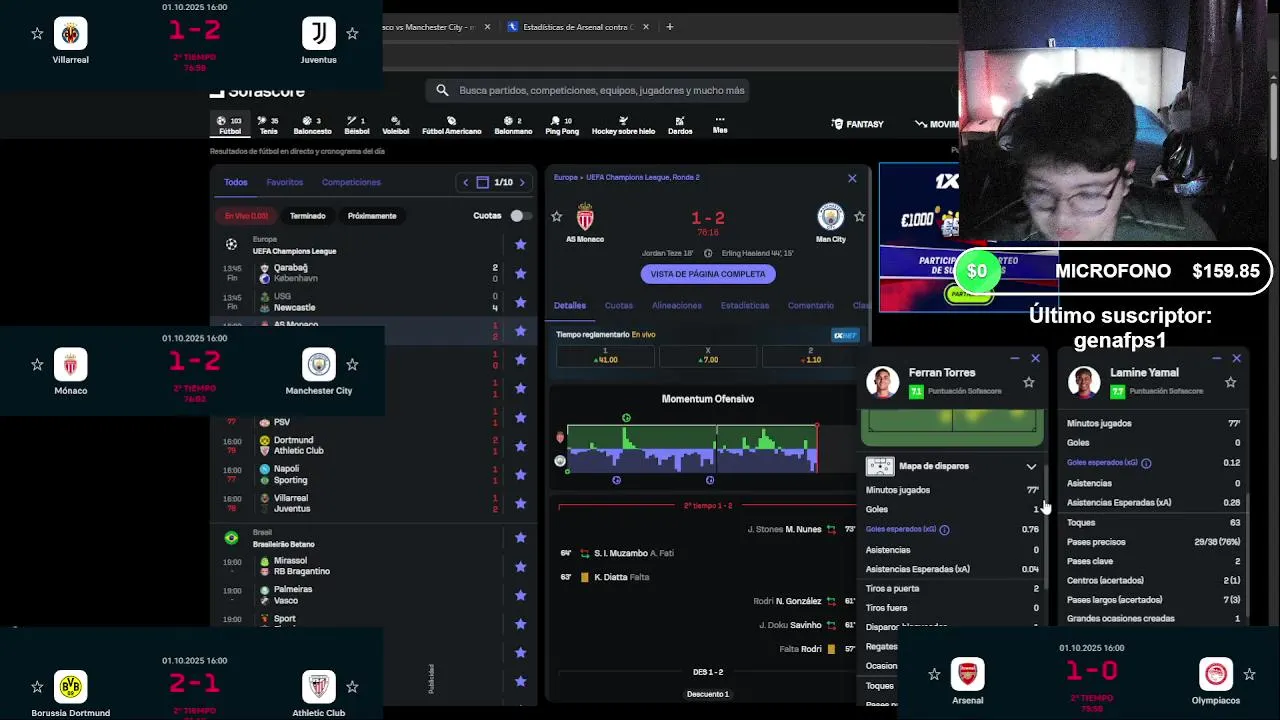Minimize the Ferran Torres player card
This screenshot has height=720, width=1280.
[1015, 358]
